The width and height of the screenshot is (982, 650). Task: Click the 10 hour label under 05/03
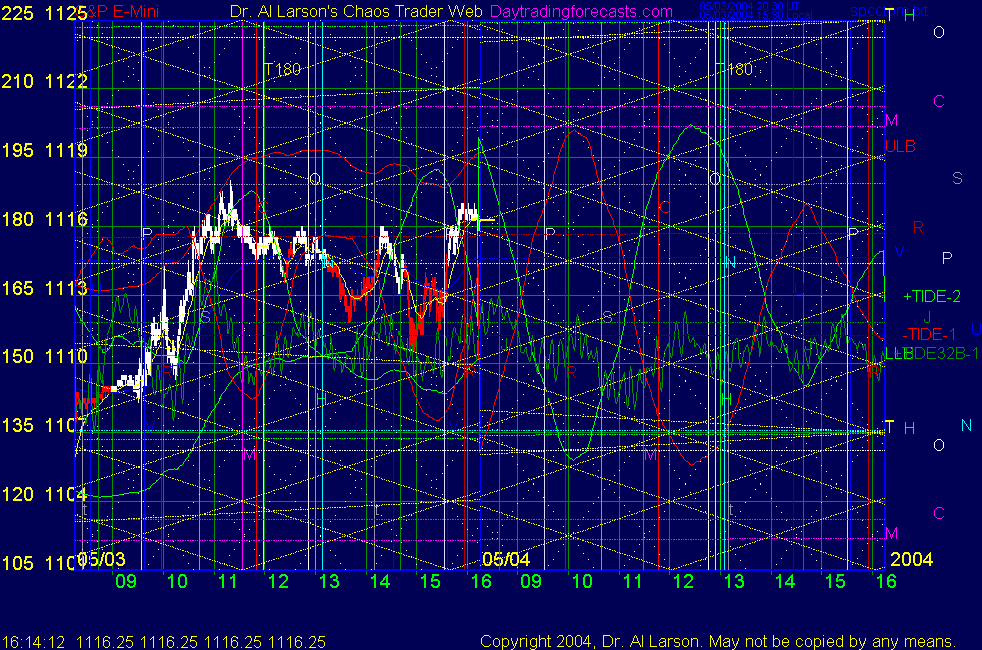[177, 581]
